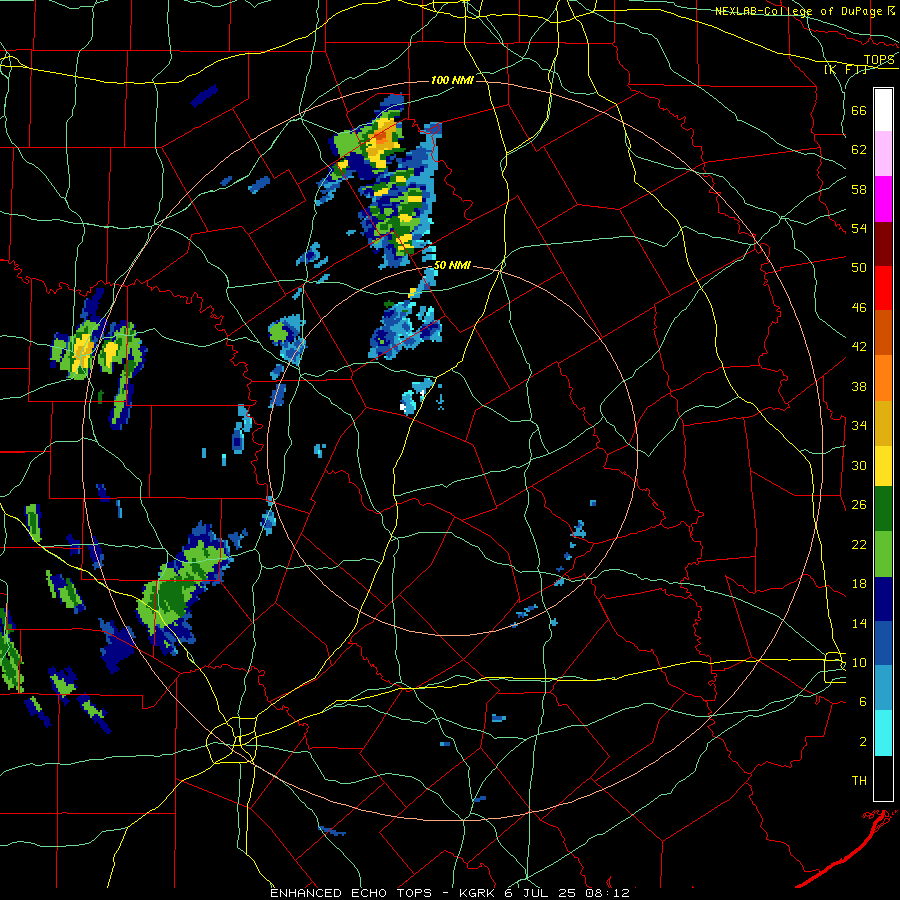
Task: Click the legend value '26'
Action: point(859,505)
